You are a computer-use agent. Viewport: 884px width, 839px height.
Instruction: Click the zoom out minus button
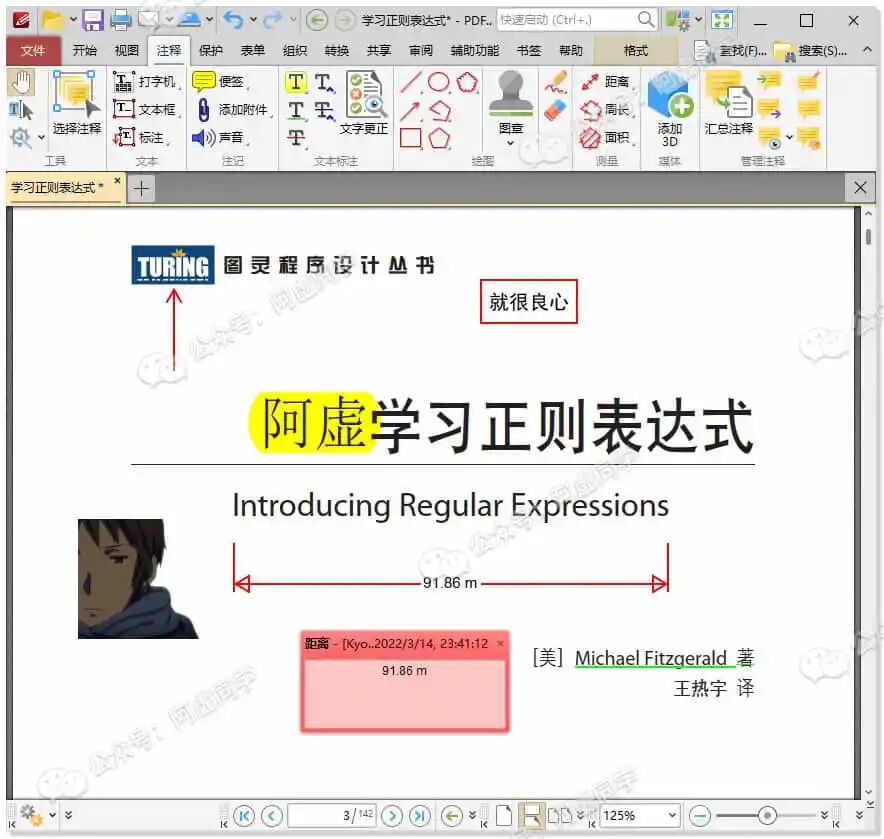pyautogui.click(x=700, y=815)
